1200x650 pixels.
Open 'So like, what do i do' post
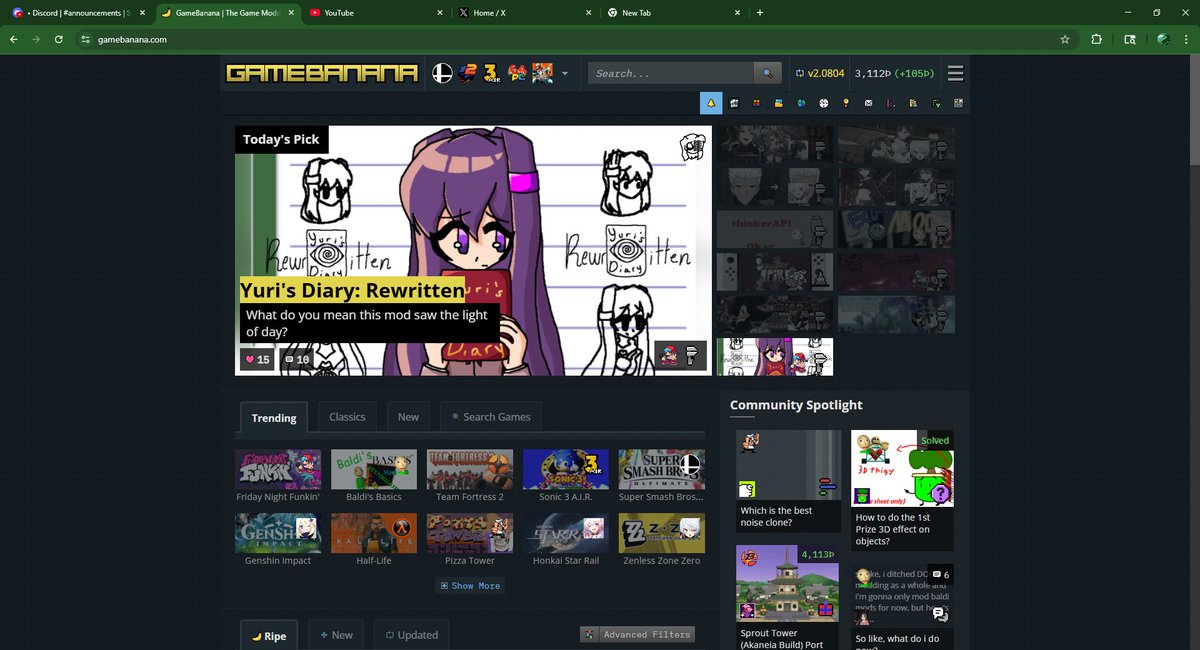902,607
